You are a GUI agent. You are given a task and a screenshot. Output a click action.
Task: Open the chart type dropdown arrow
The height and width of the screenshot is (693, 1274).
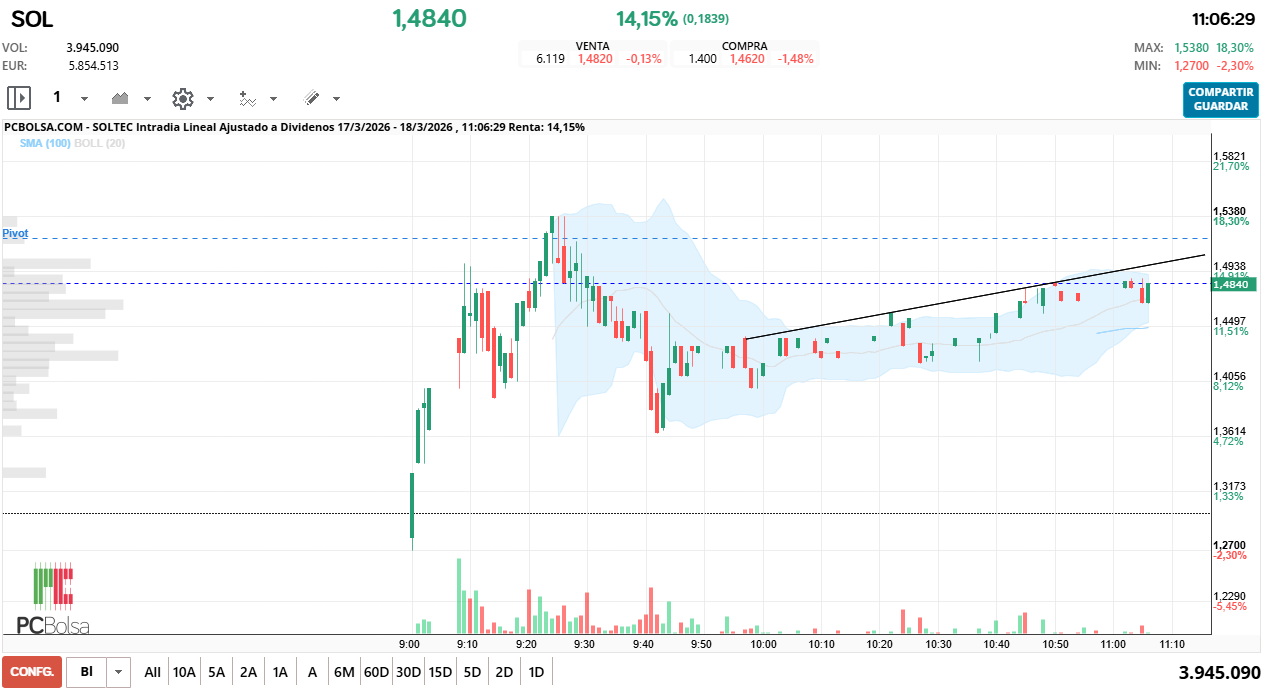pos(147,99)
